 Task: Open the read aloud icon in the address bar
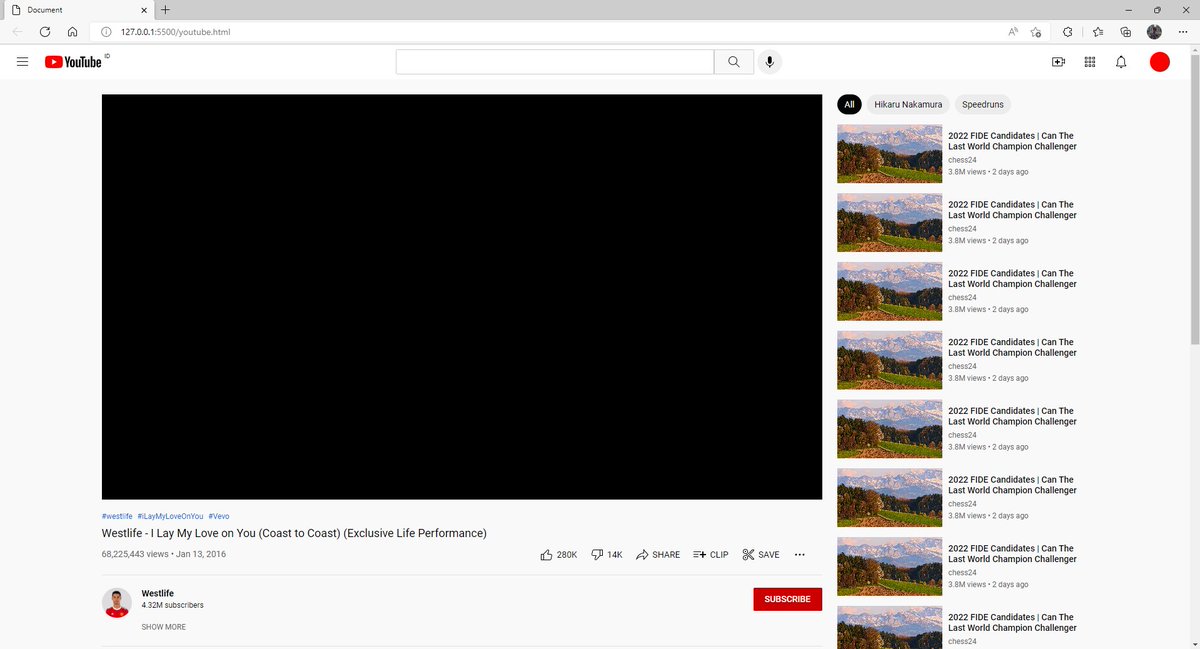pyautogui.click(x=1013, y=32)
